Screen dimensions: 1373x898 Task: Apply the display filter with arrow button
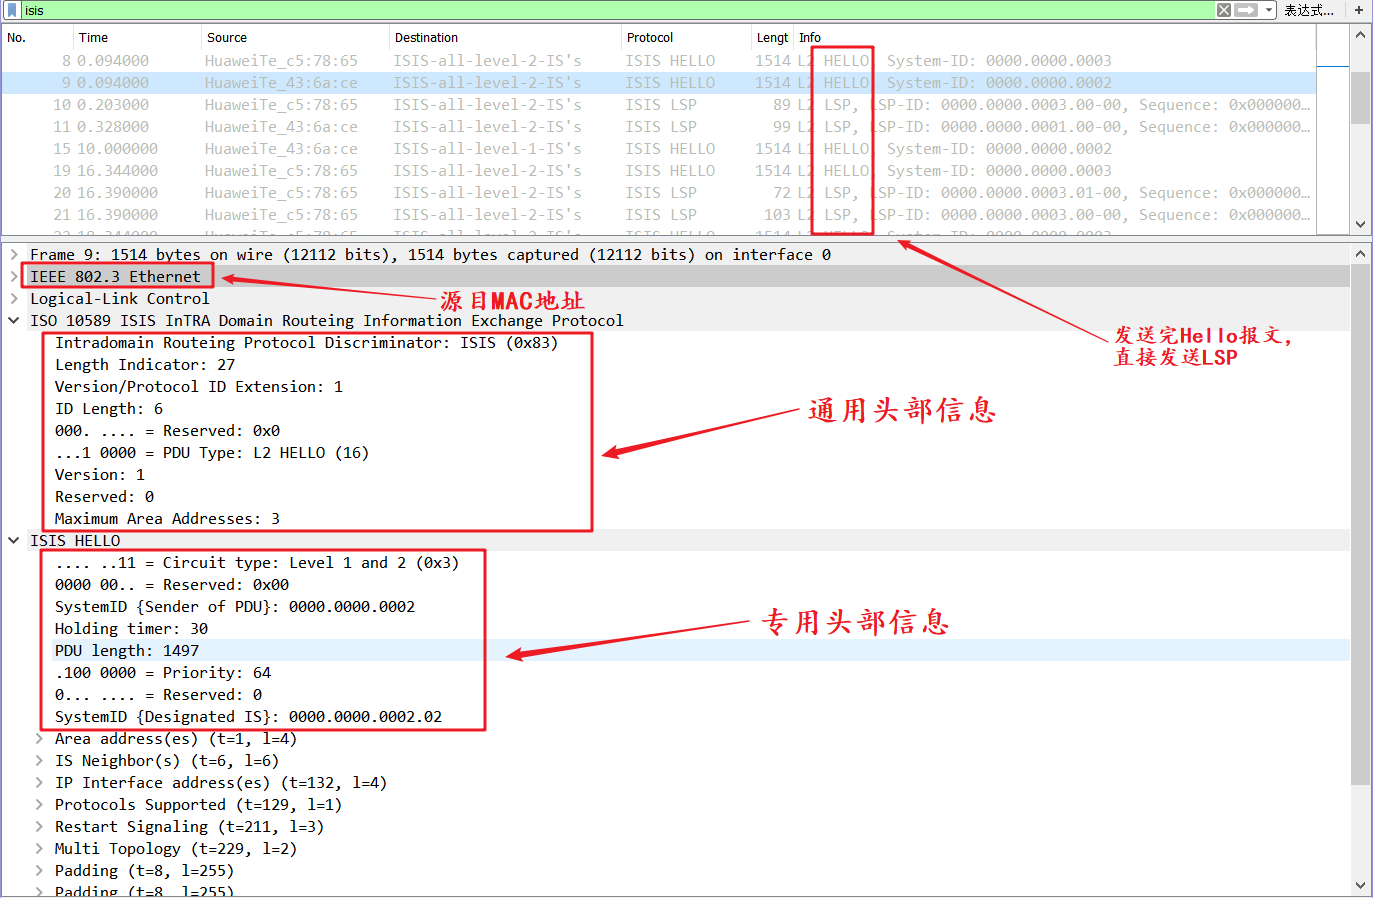point(1246,10)
